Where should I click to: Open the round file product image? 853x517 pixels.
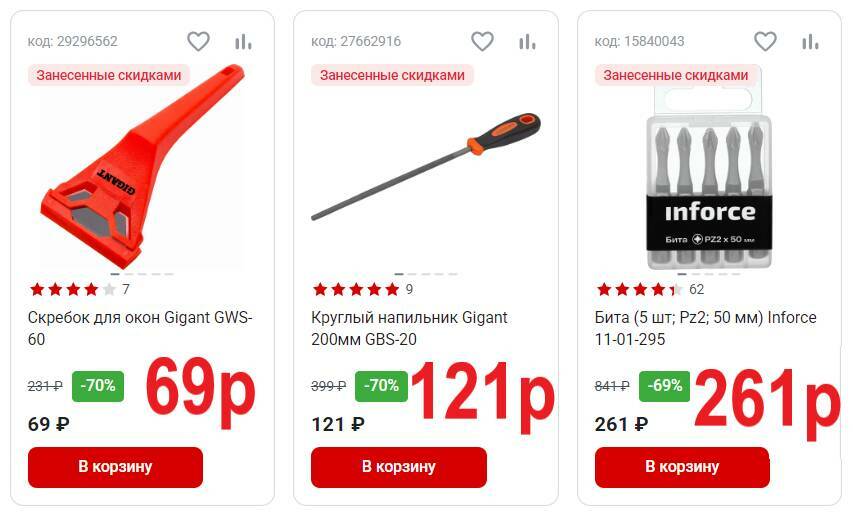(x=426, y=166)
